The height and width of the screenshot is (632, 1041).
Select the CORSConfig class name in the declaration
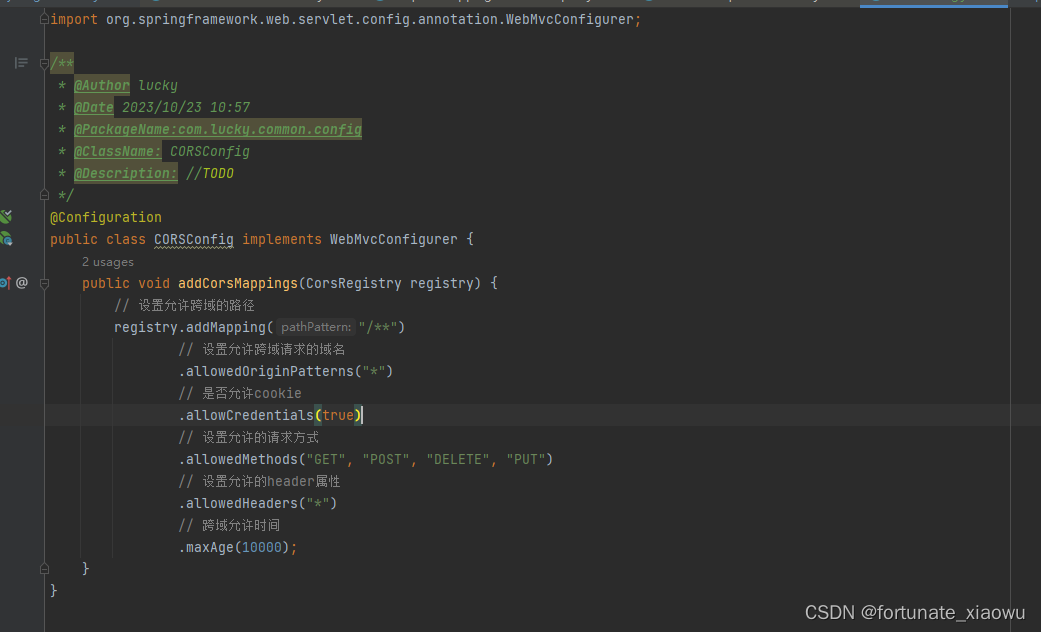(193, 239)
